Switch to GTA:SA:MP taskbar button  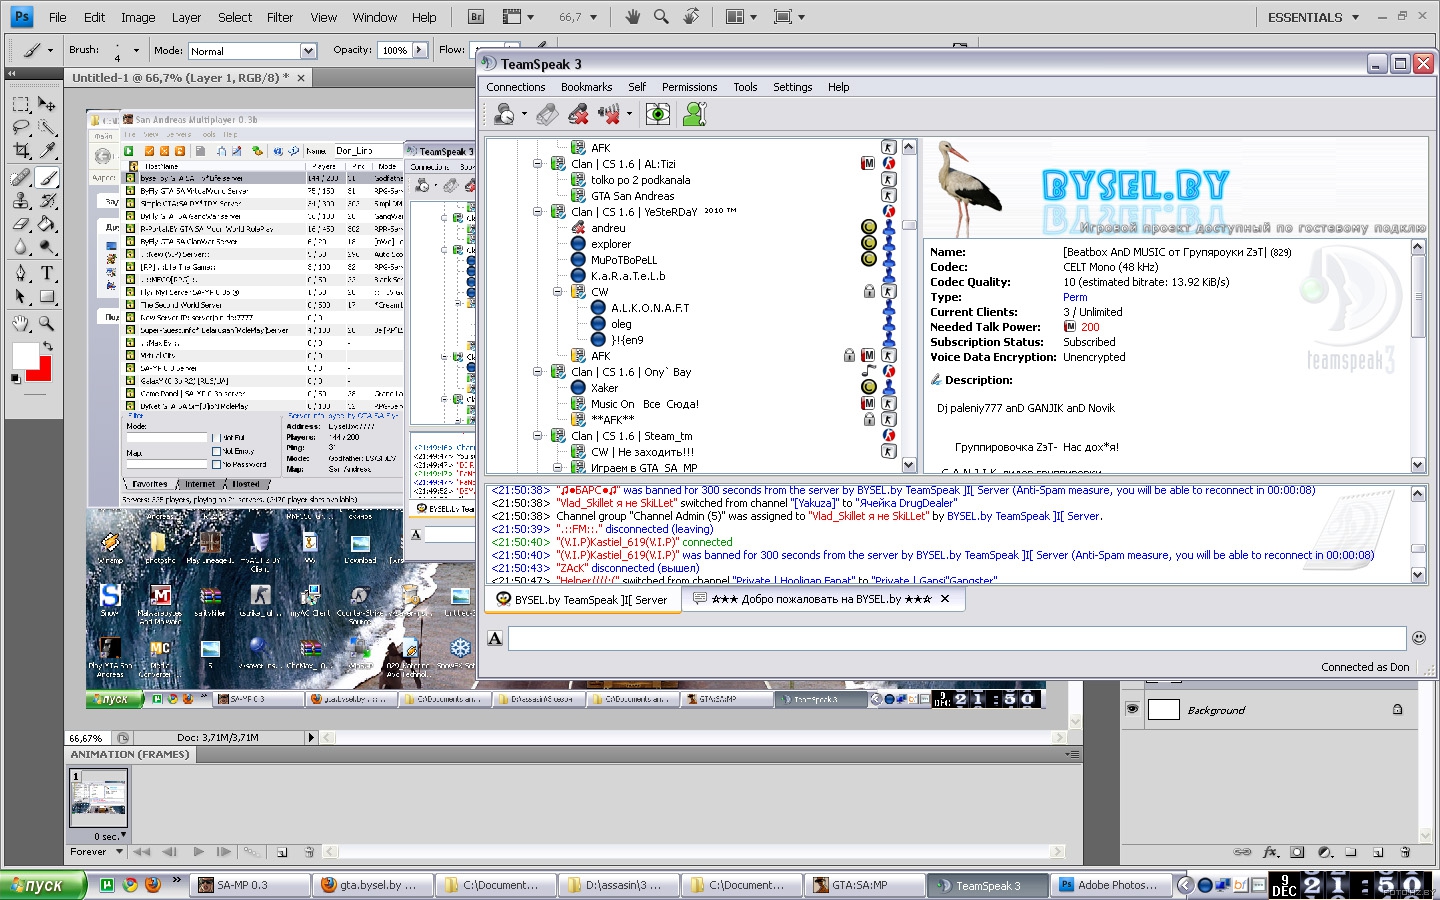click(863, 885)
